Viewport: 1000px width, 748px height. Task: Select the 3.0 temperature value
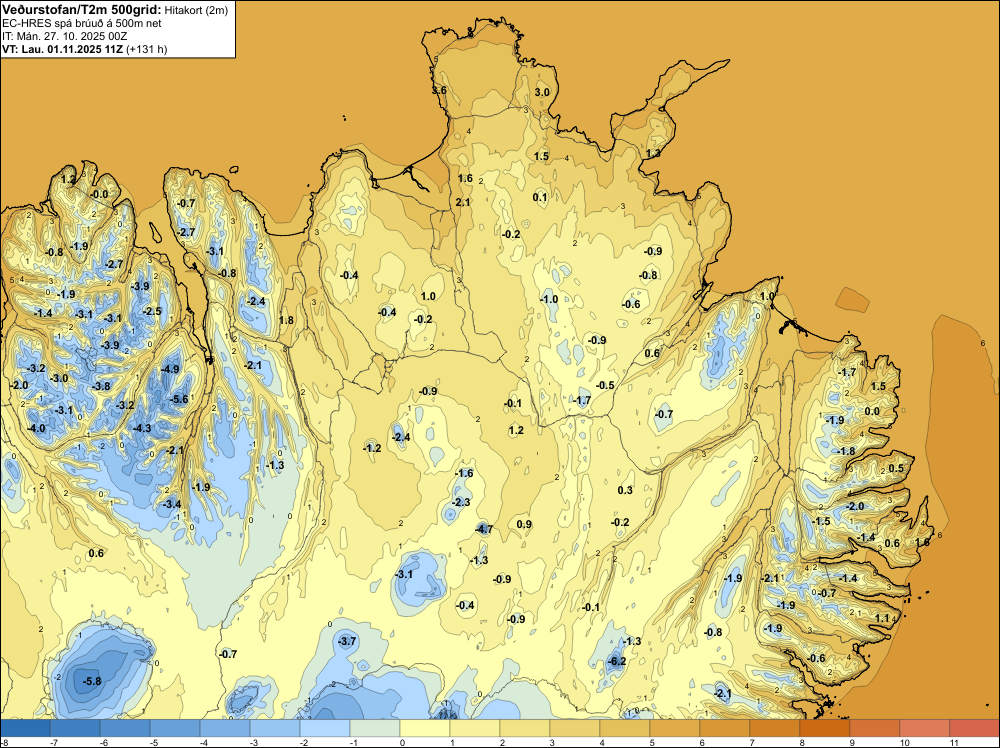click(541, 92)
